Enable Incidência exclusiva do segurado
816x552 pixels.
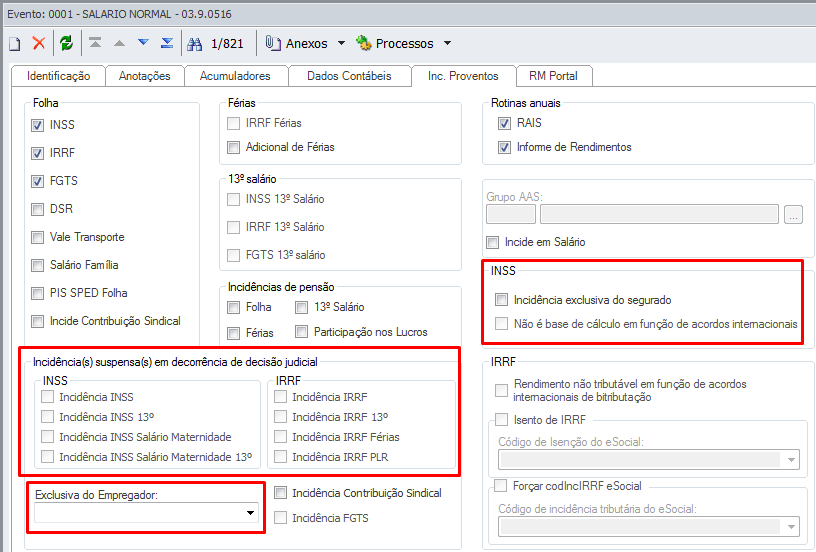pyautogui.click(x=502, y=300)
